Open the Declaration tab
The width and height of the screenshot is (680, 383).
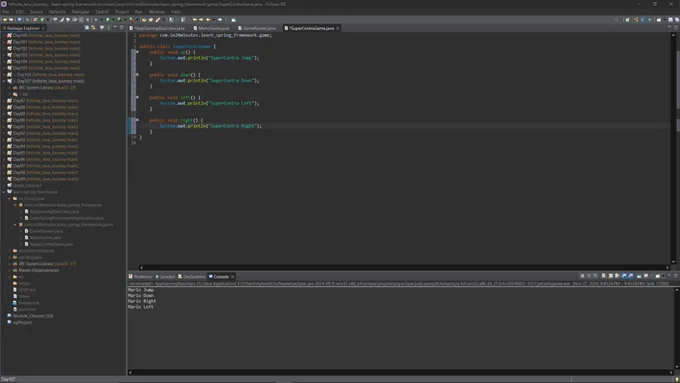click(x=192, y=276)
